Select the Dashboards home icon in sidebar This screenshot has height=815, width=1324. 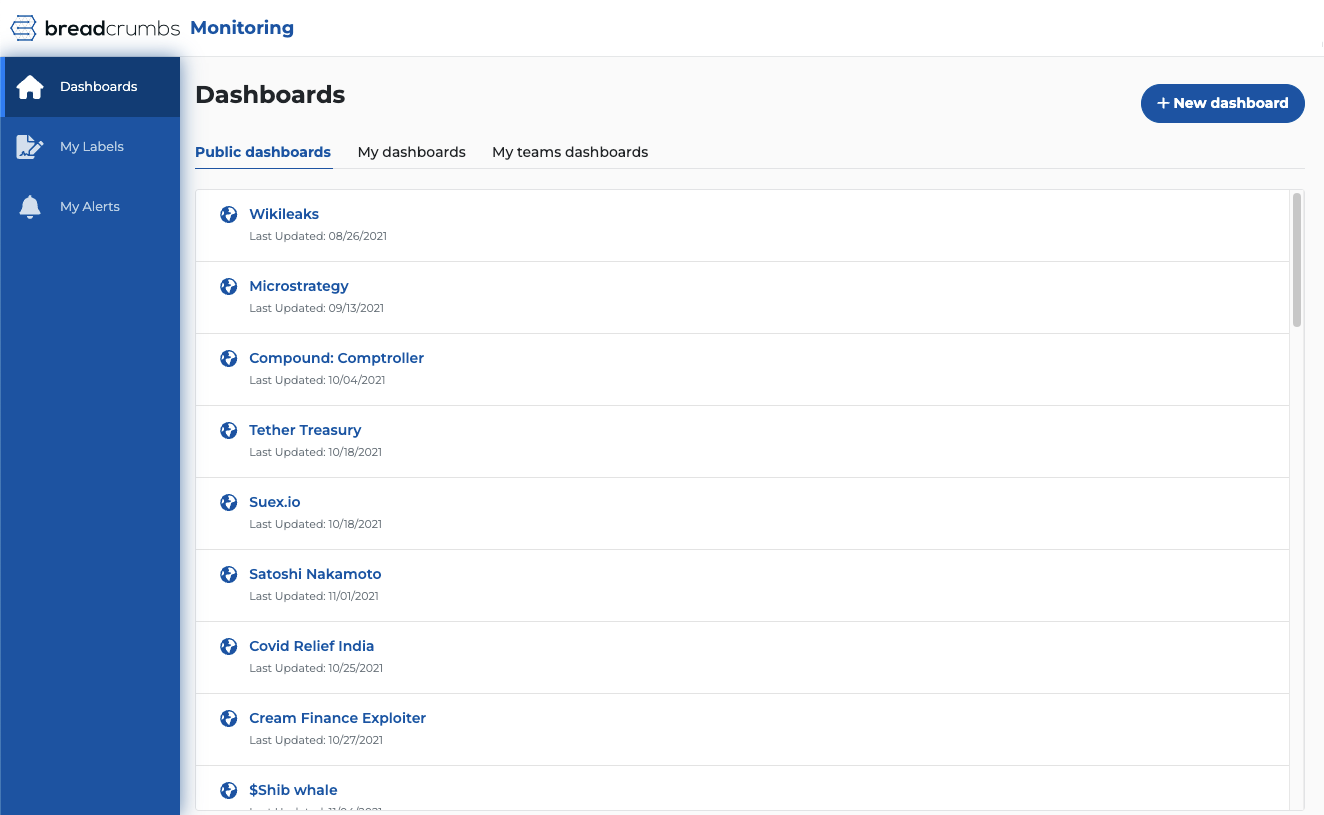(x=30, y=87)
